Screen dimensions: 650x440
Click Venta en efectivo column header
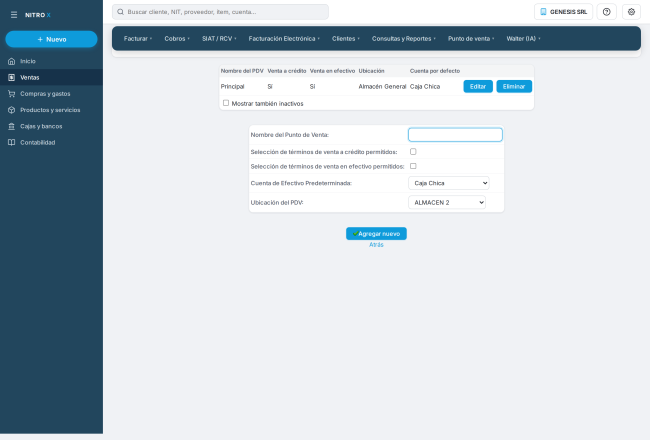click(332, 71)
